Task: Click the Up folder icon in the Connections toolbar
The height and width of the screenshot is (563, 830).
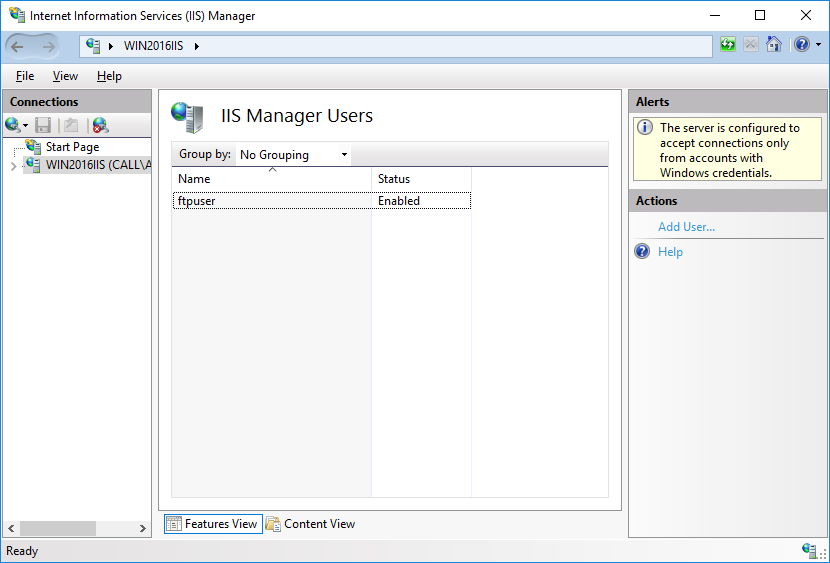Action: click(71, 125)
